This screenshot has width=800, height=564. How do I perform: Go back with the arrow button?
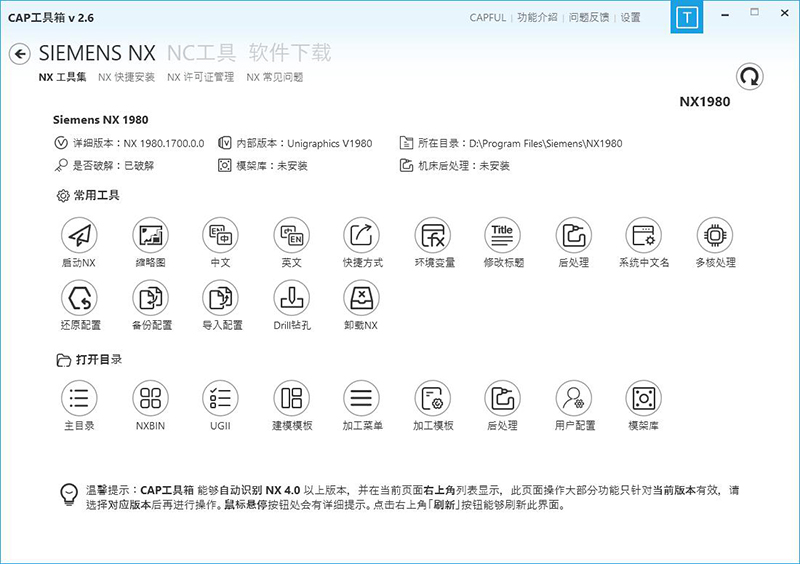pyautogui.click(x=19, y=54)
